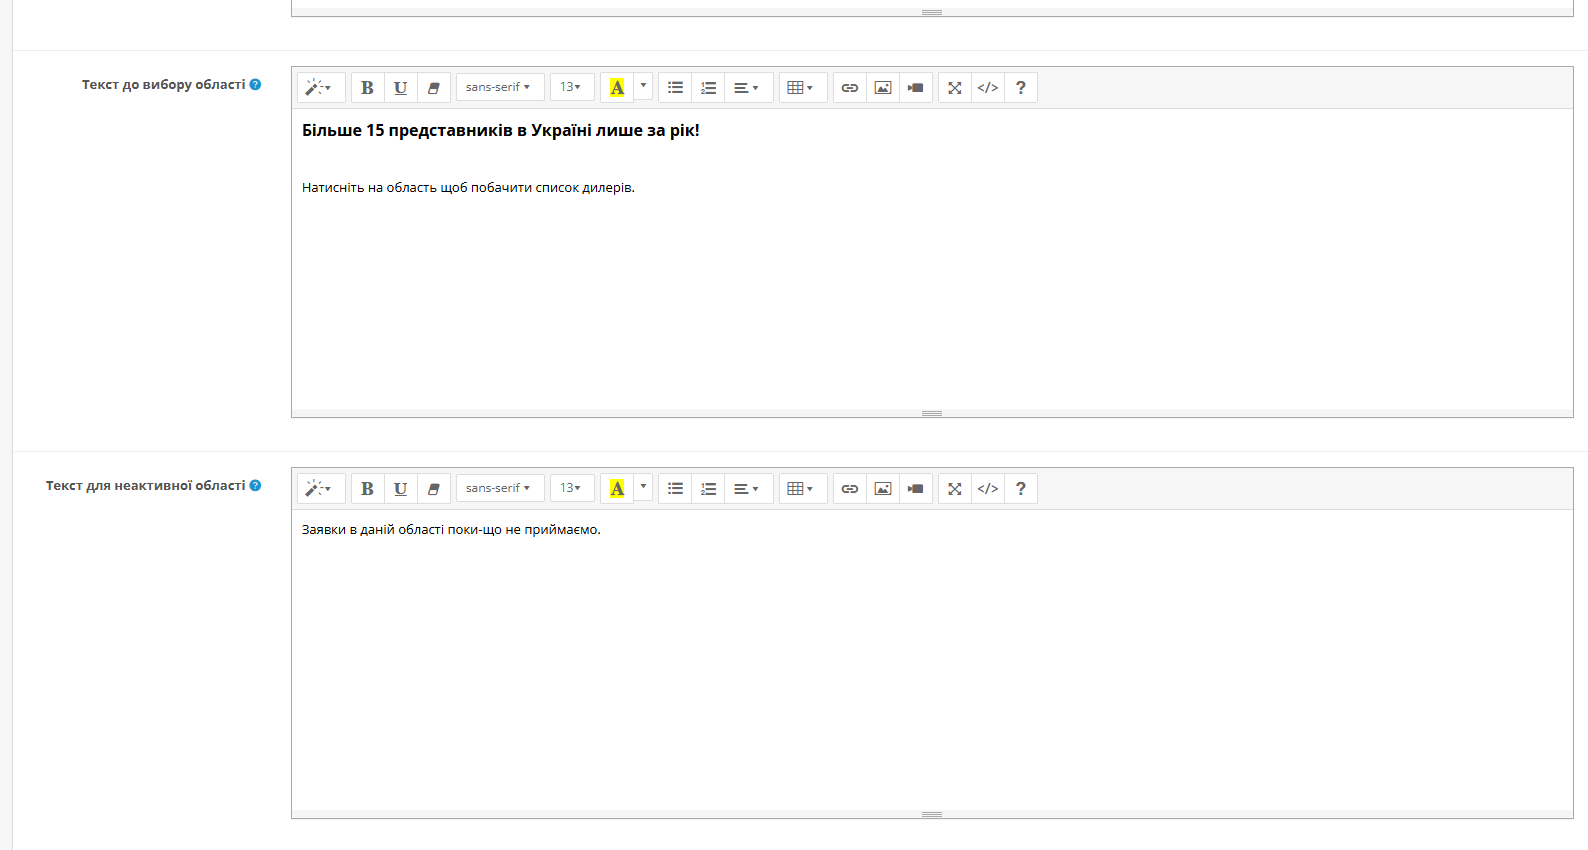Apply yellow highlight color in 'Текст для неактивної області' editor
The image size is (1588, 850).
click(x=617, y=489)
